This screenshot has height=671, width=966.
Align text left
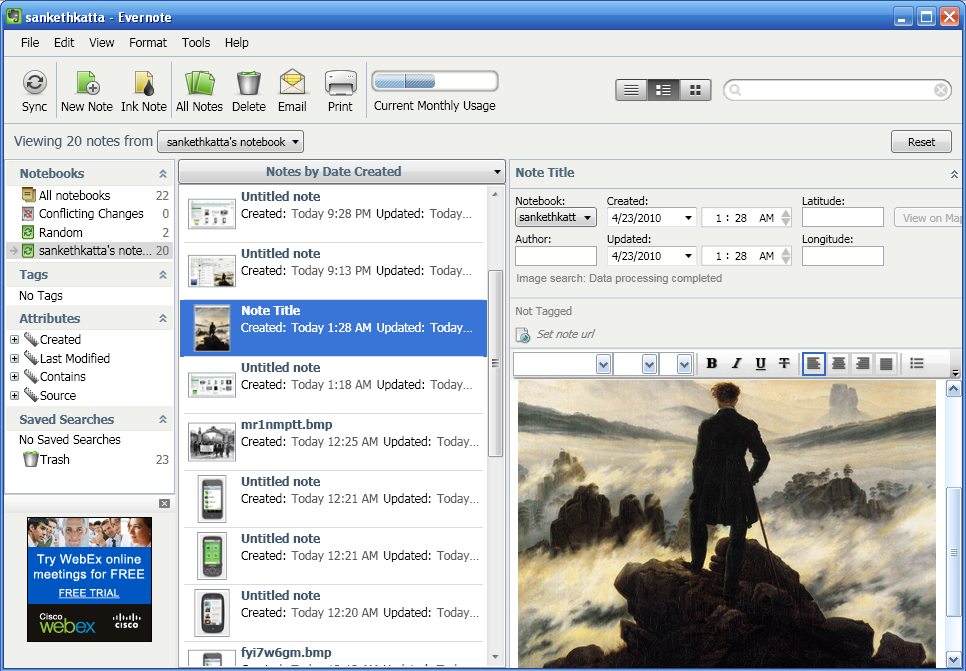[x=814, y=364]
